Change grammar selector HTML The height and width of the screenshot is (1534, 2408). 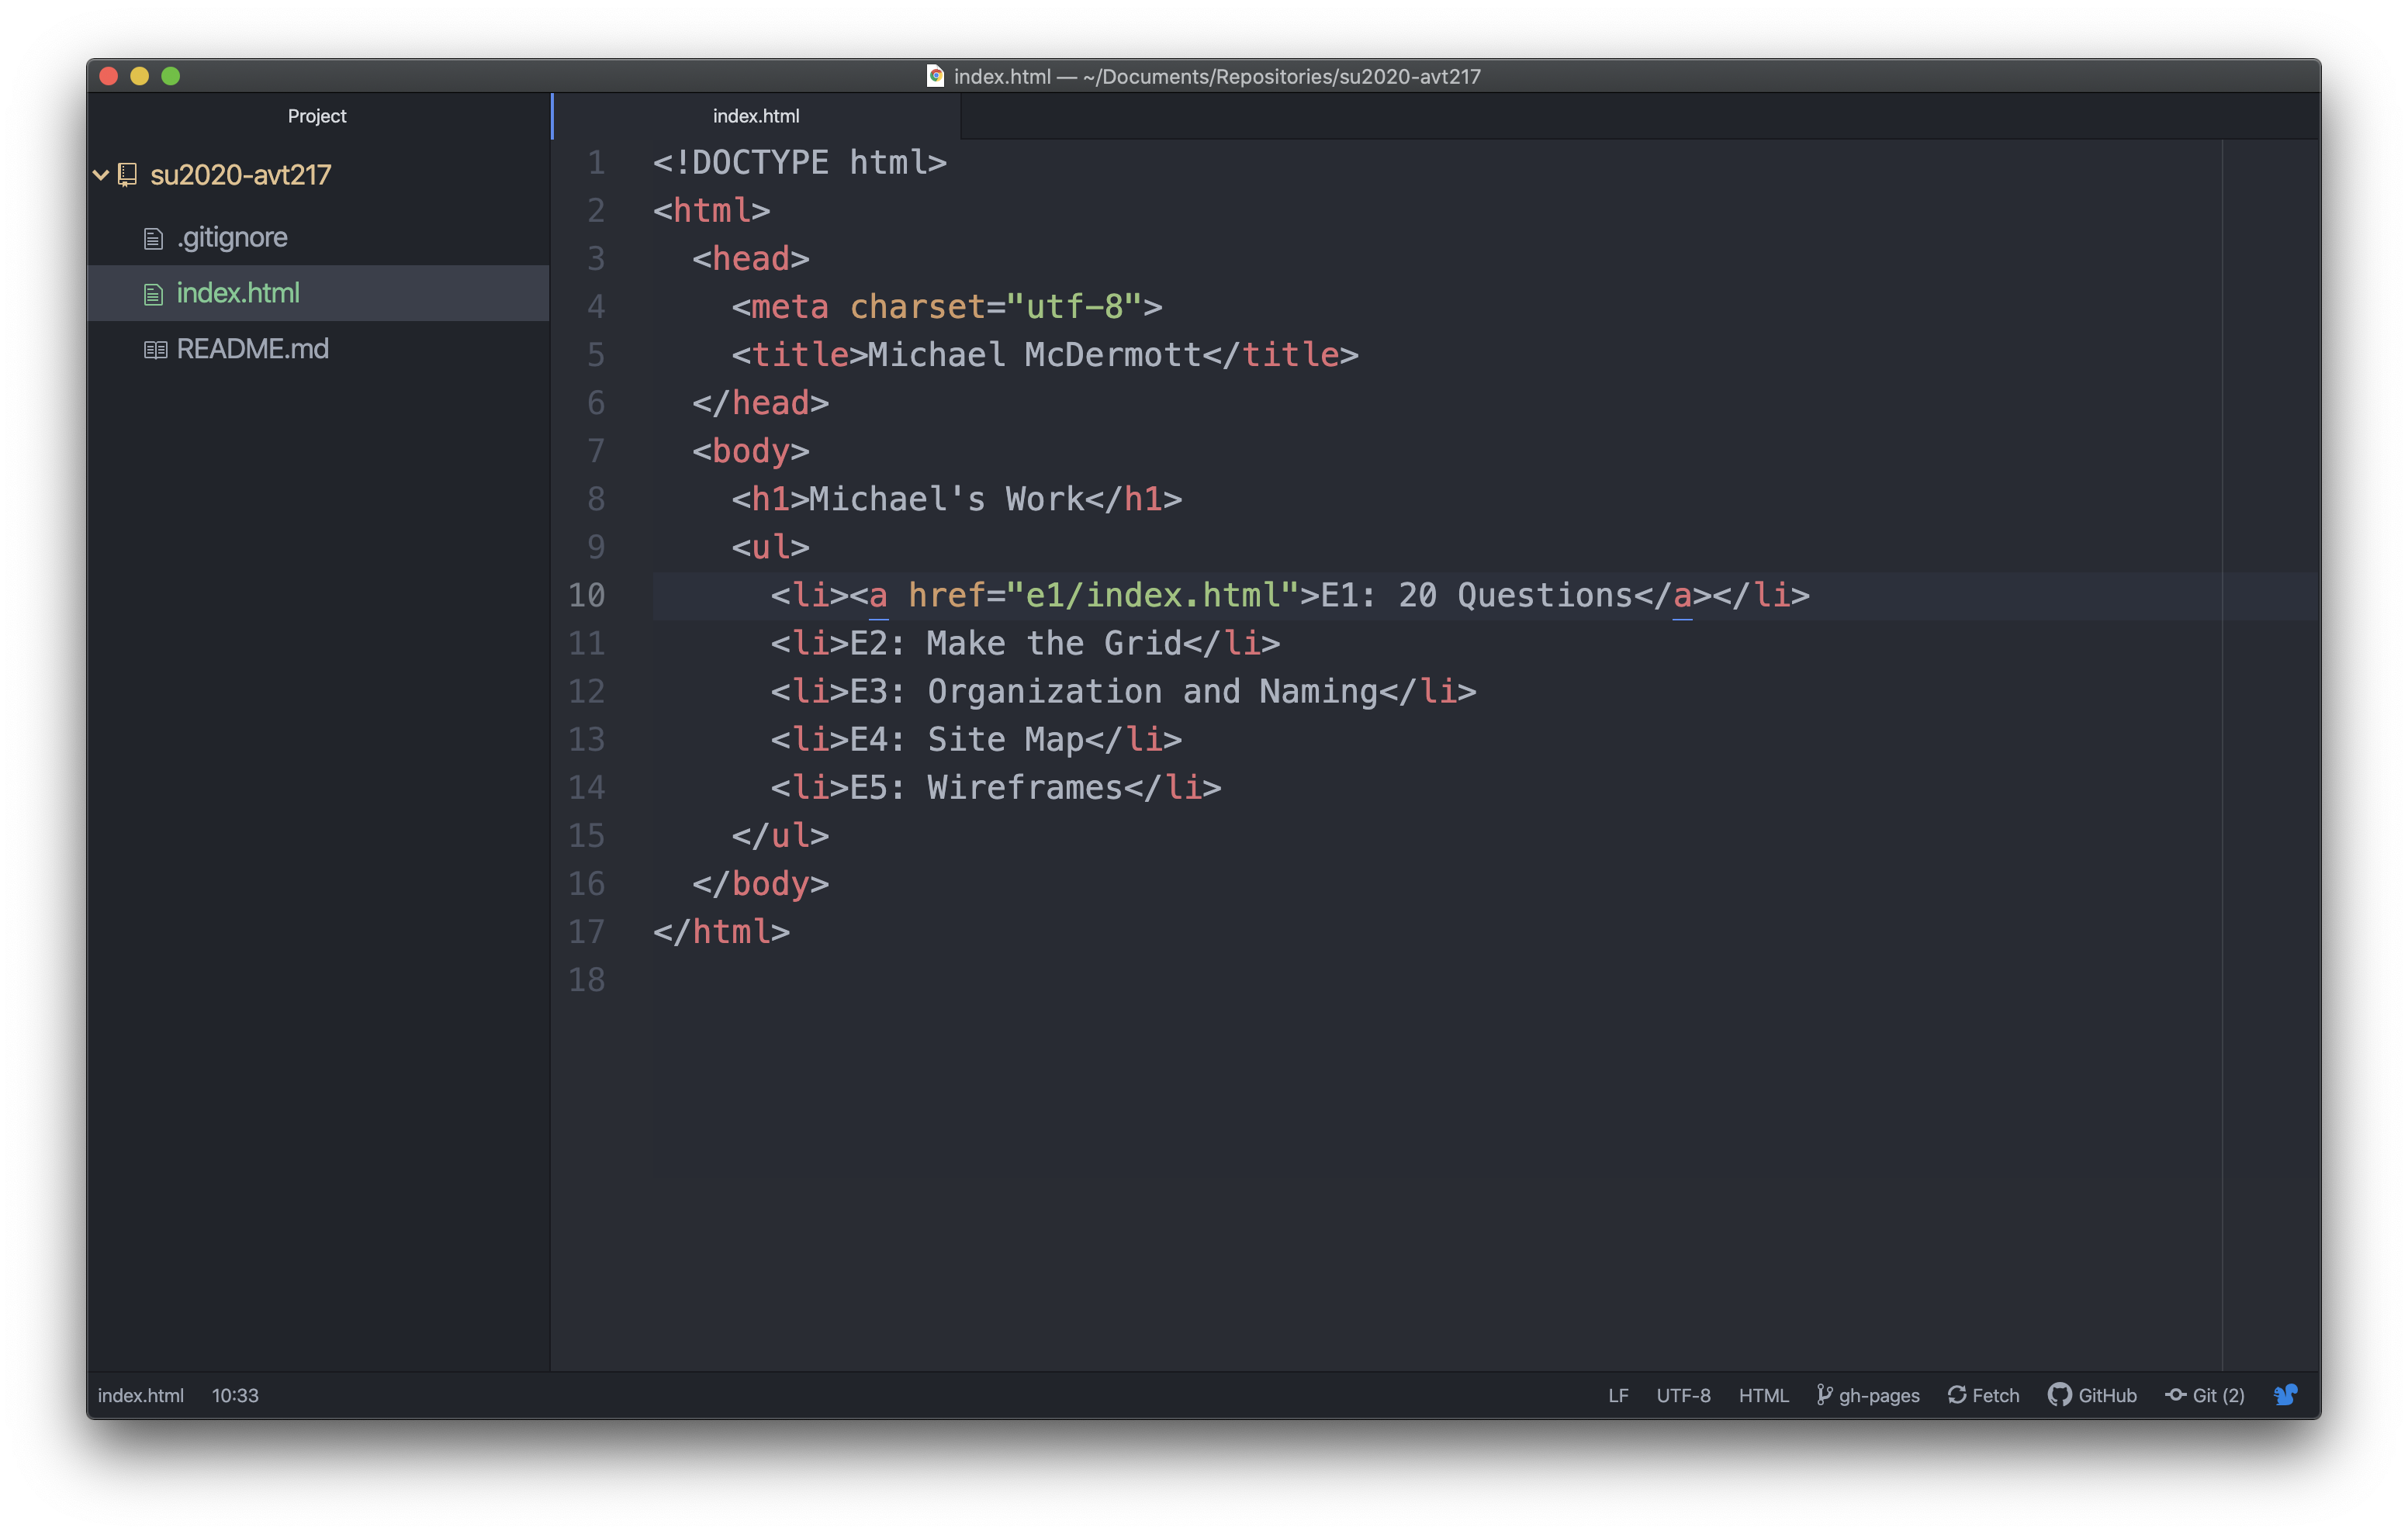click(x=1763, y=1395)
